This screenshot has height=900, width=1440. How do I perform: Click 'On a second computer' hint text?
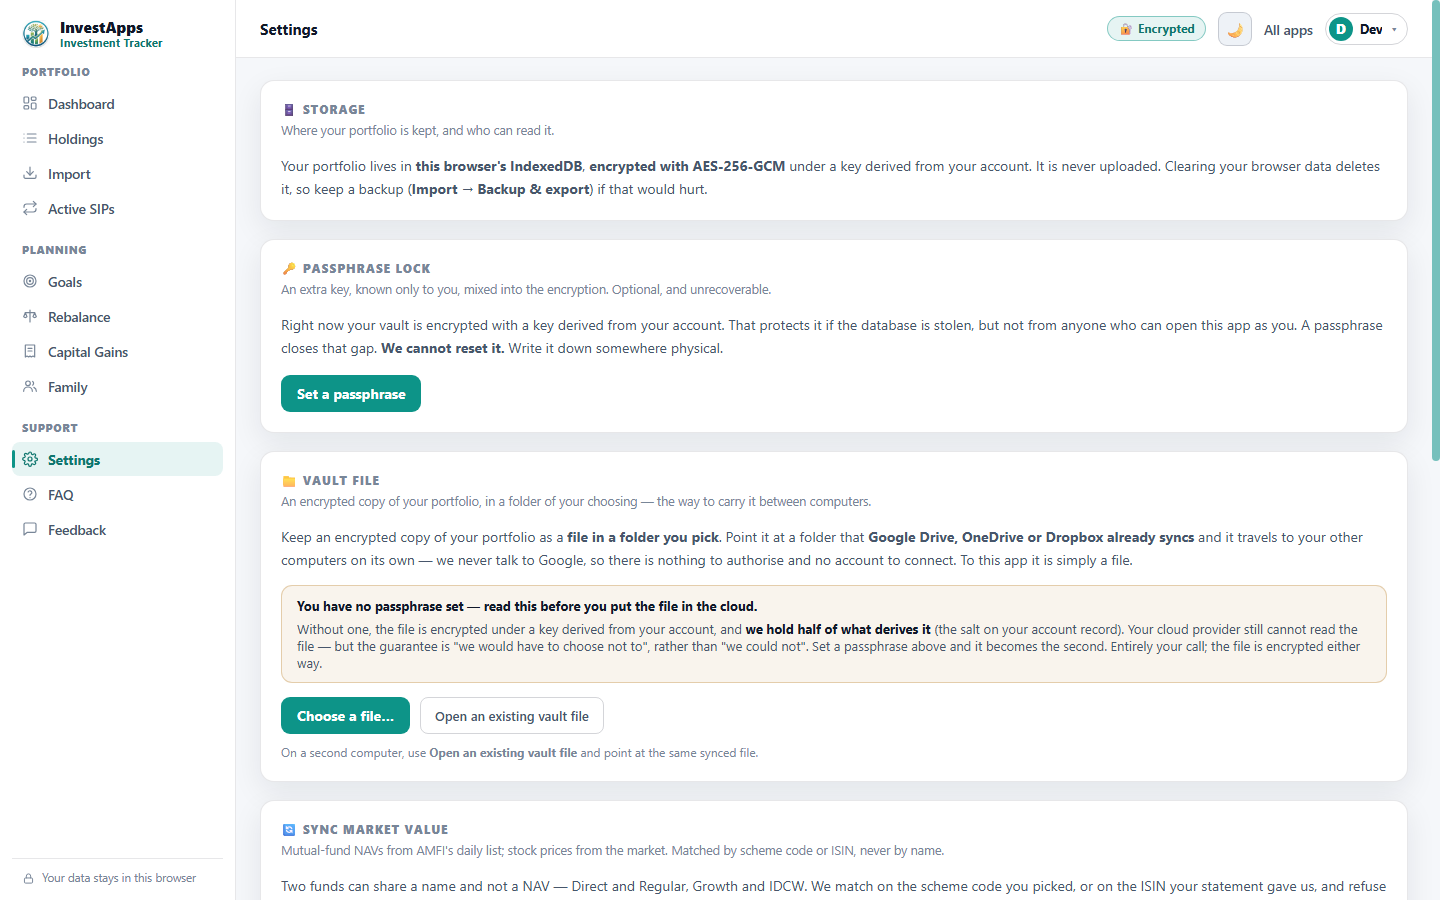519,753
